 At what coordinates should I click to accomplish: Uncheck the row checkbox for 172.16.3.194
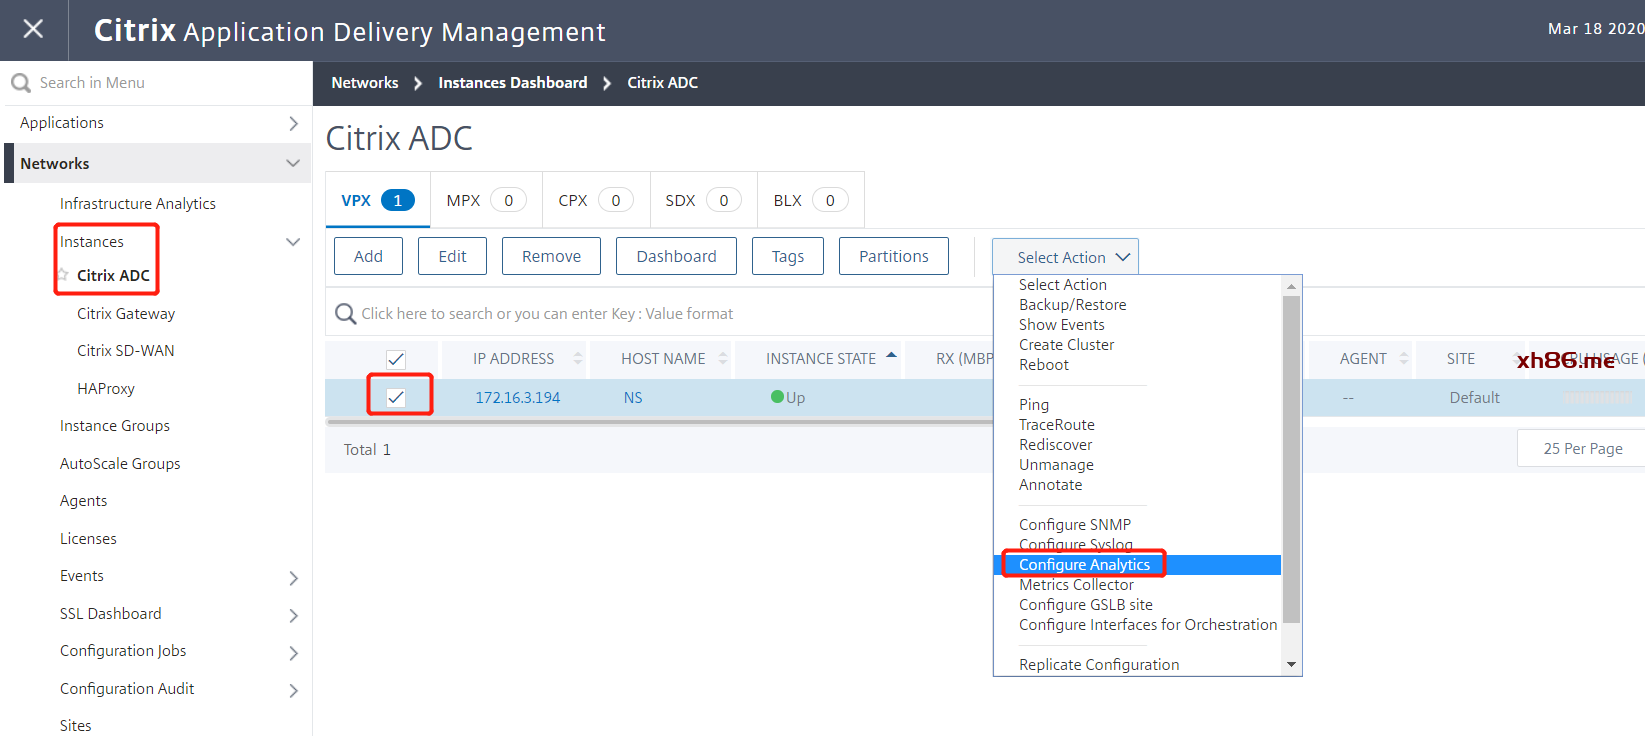[396, 397]
